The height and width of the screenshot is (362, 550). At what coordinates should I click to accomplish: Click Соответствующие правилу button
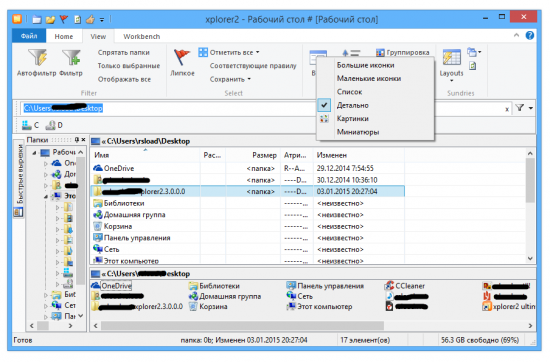253,66
